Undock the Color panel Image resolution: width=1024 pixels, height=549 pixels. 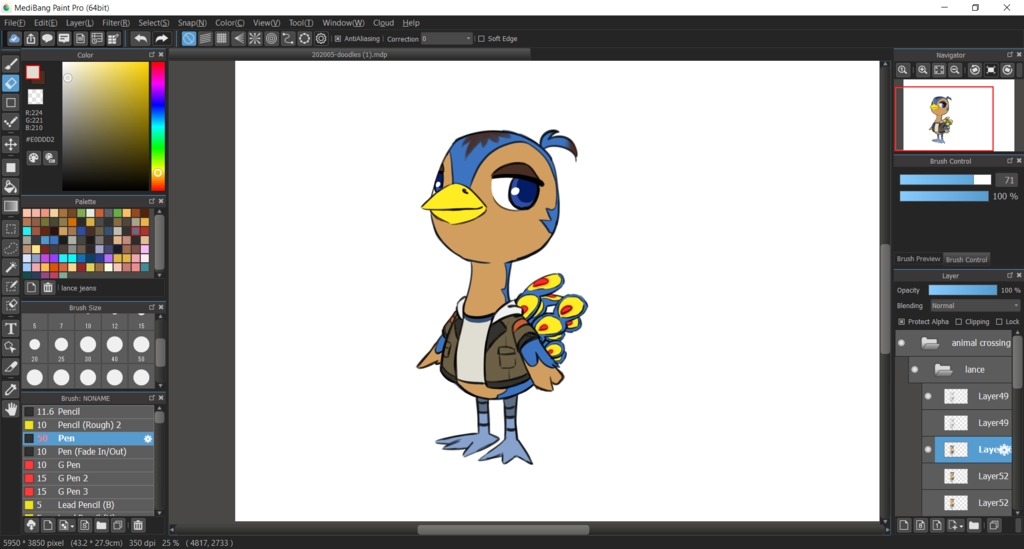[152, 55]
